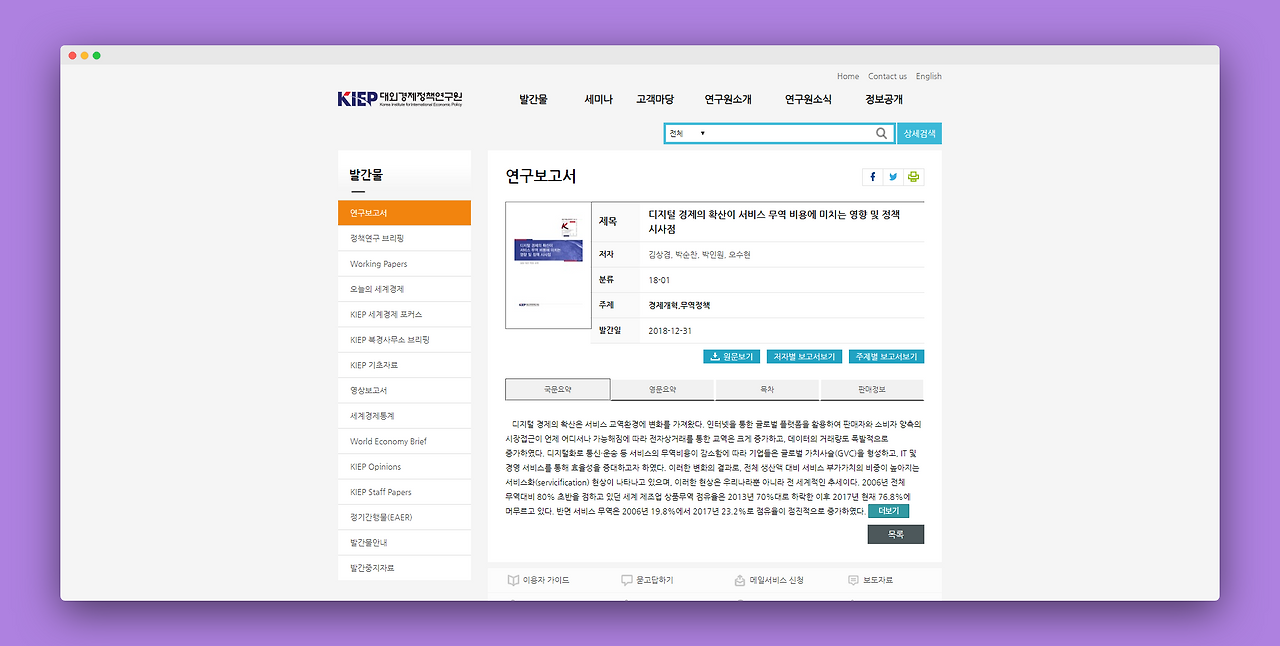The height and width of the screenshot is (646, 1280).
Task: Select 연구보고서 in the sidebar
Action: tap(404, 213)
